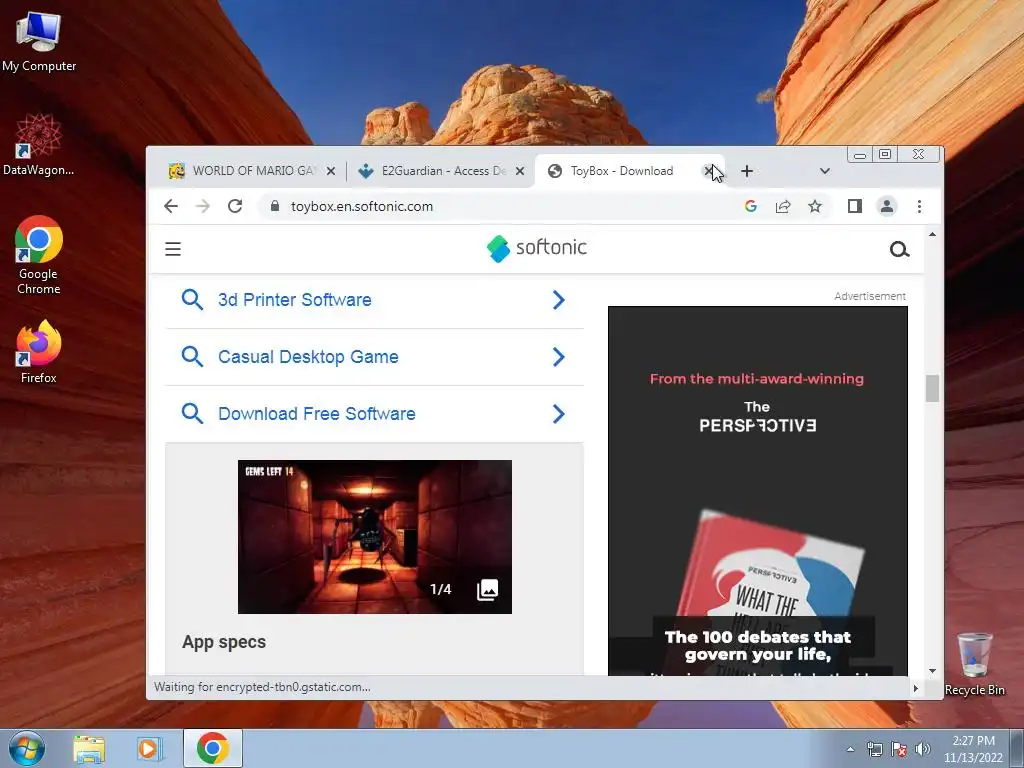Close the WORLD OF MARIO GAMES tab
Image resolution: width=1024 pixels, height=768 pixels.
coord(331,171)
